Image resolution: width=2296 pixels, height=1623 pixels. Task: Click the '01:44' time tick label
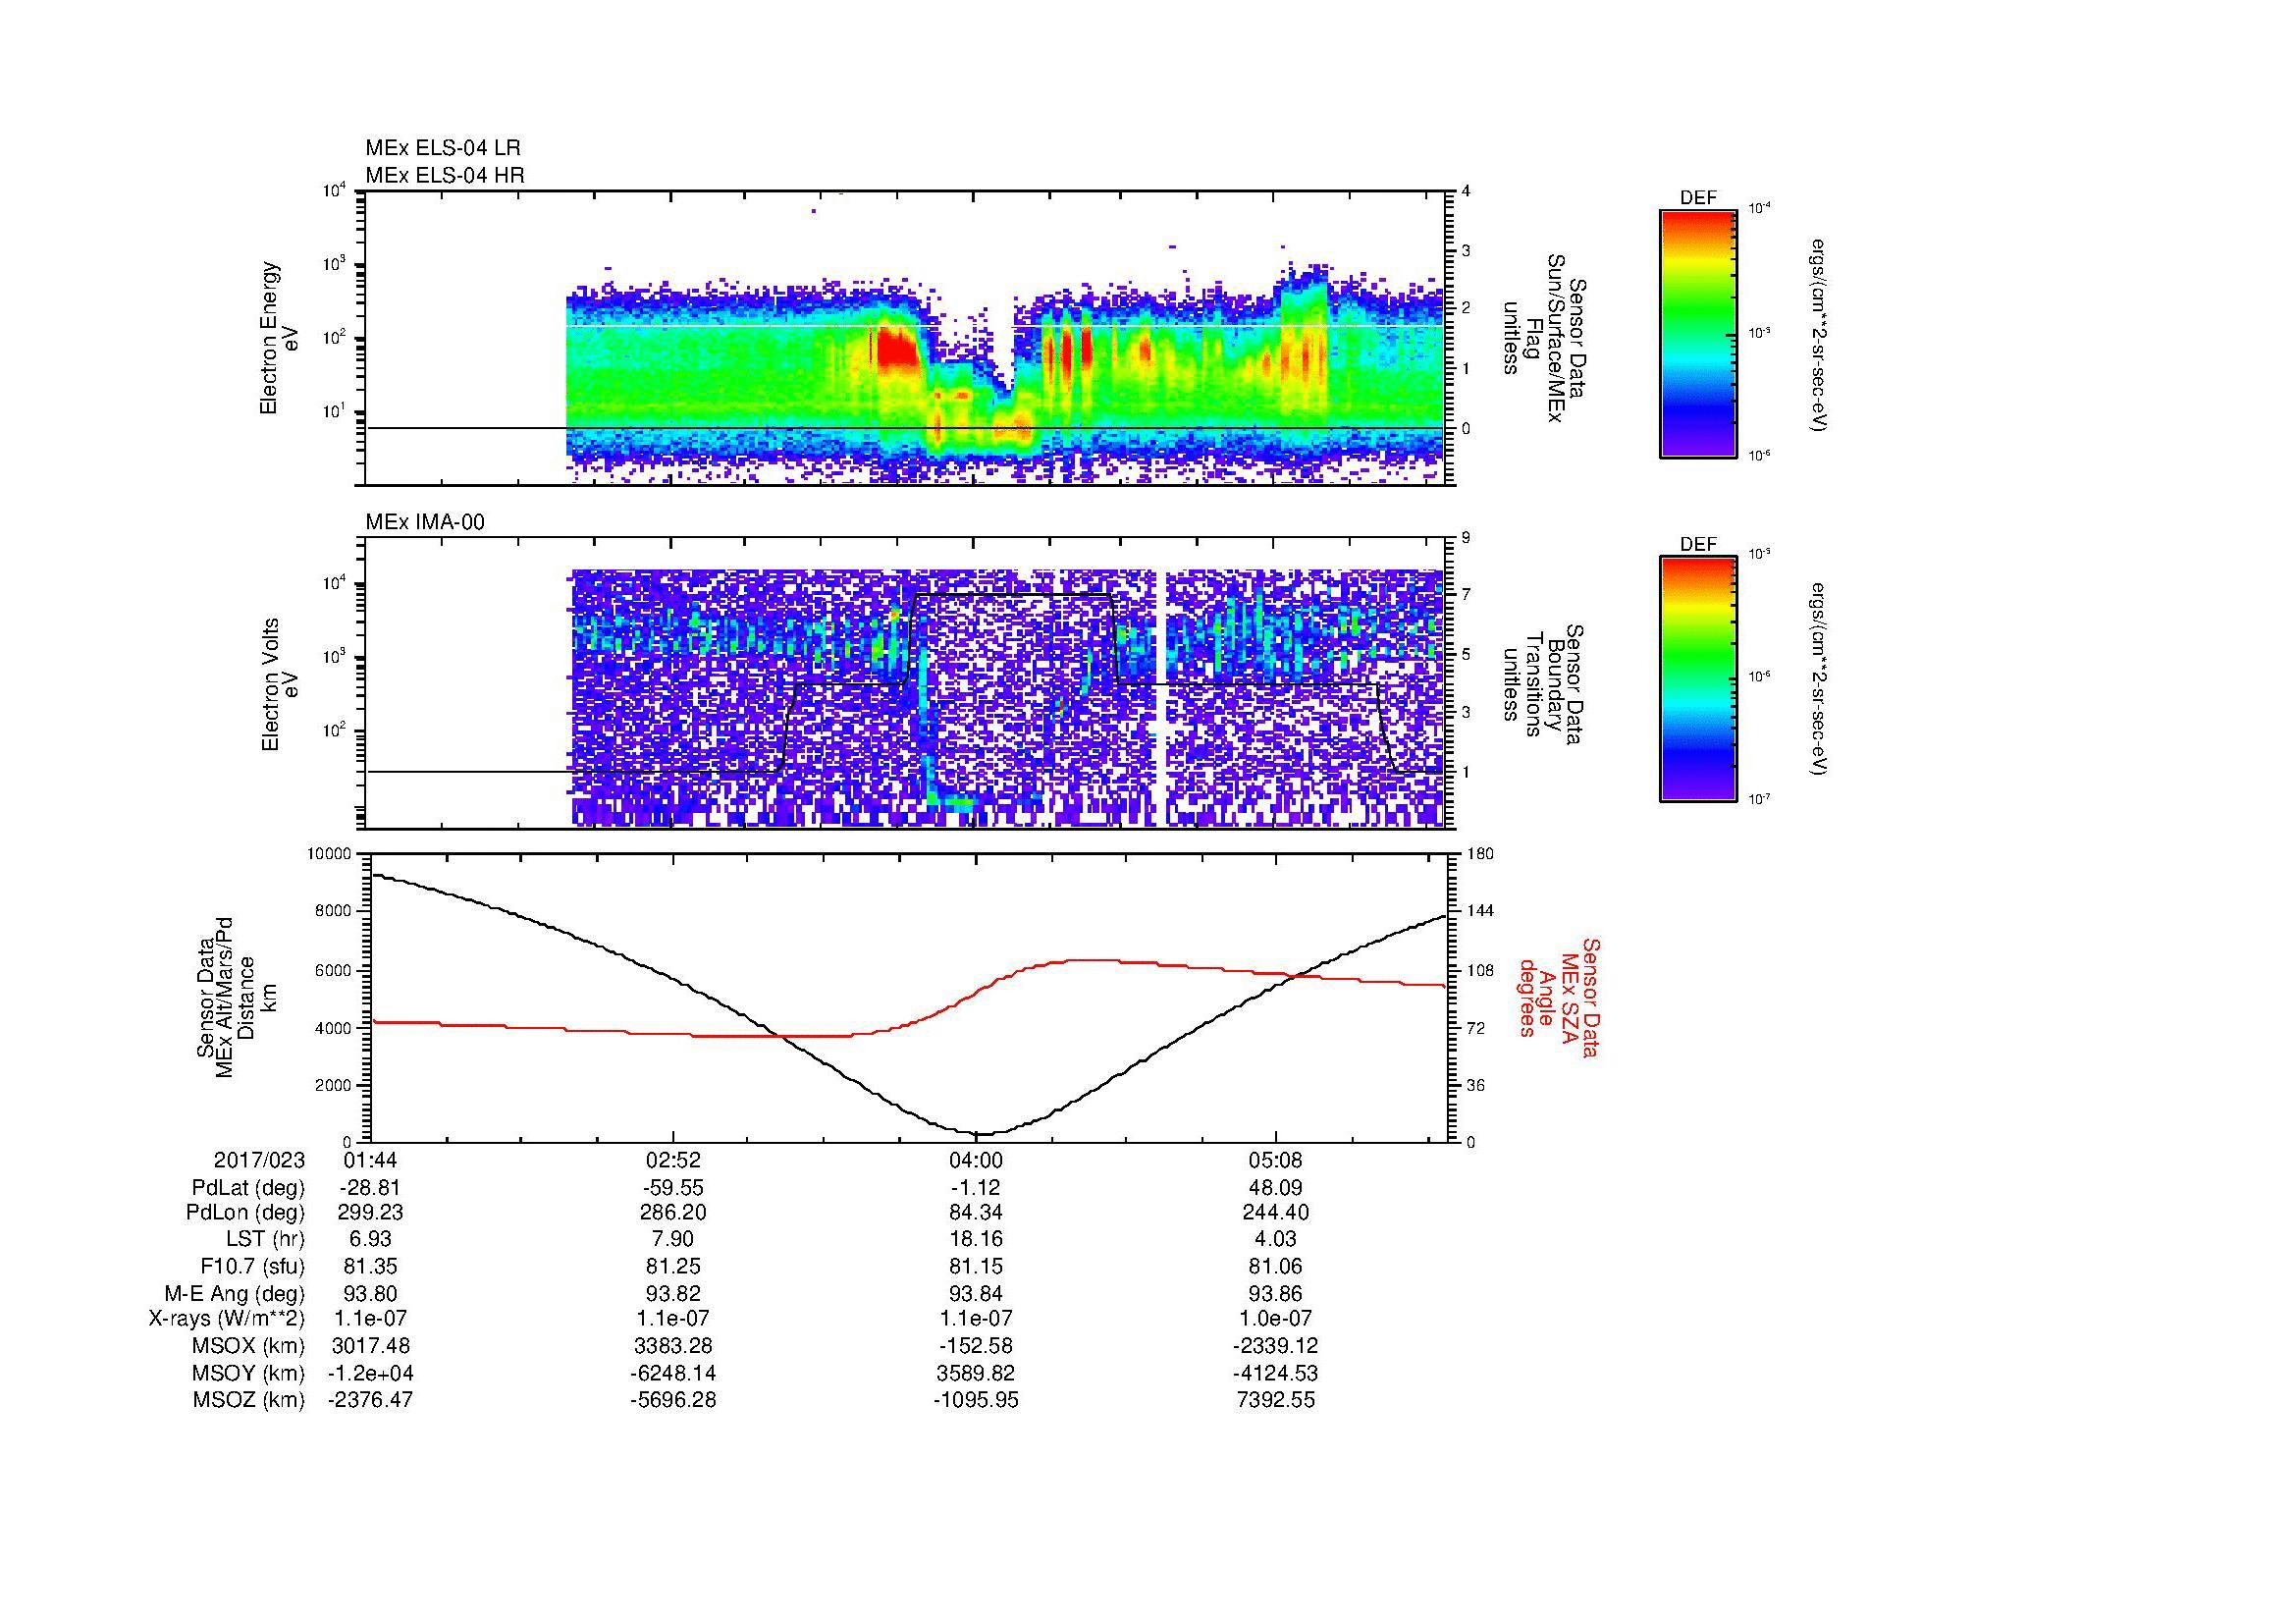[371, 1160]
